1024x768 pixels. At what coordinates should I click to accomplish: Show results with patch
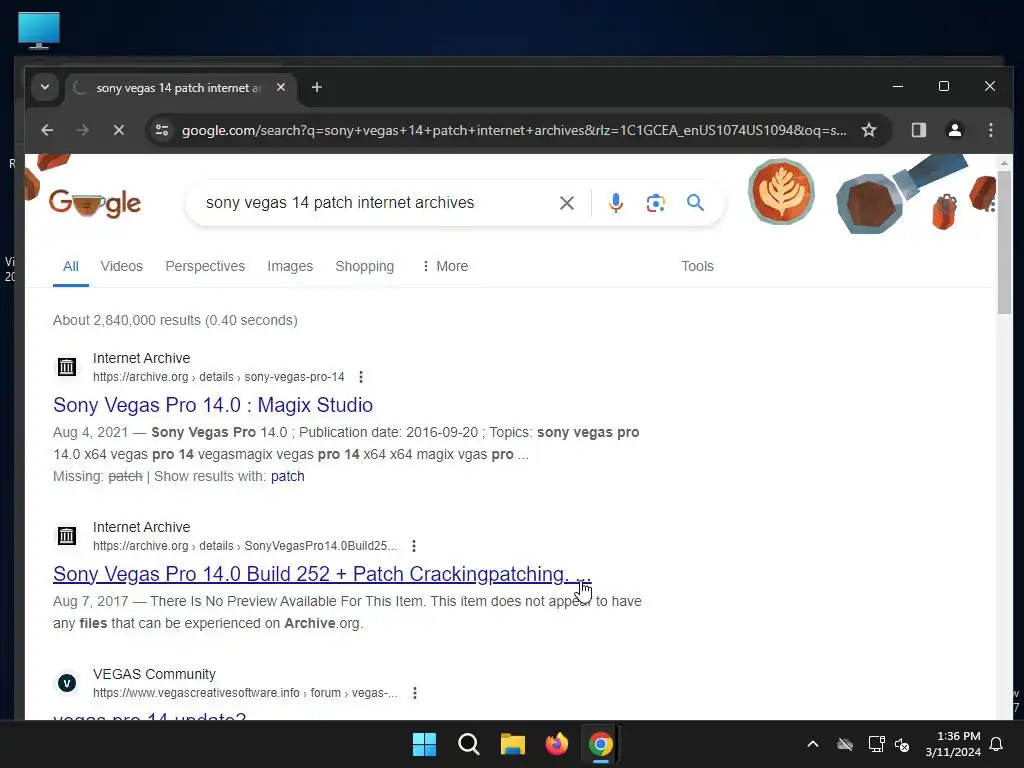point(287,476)
